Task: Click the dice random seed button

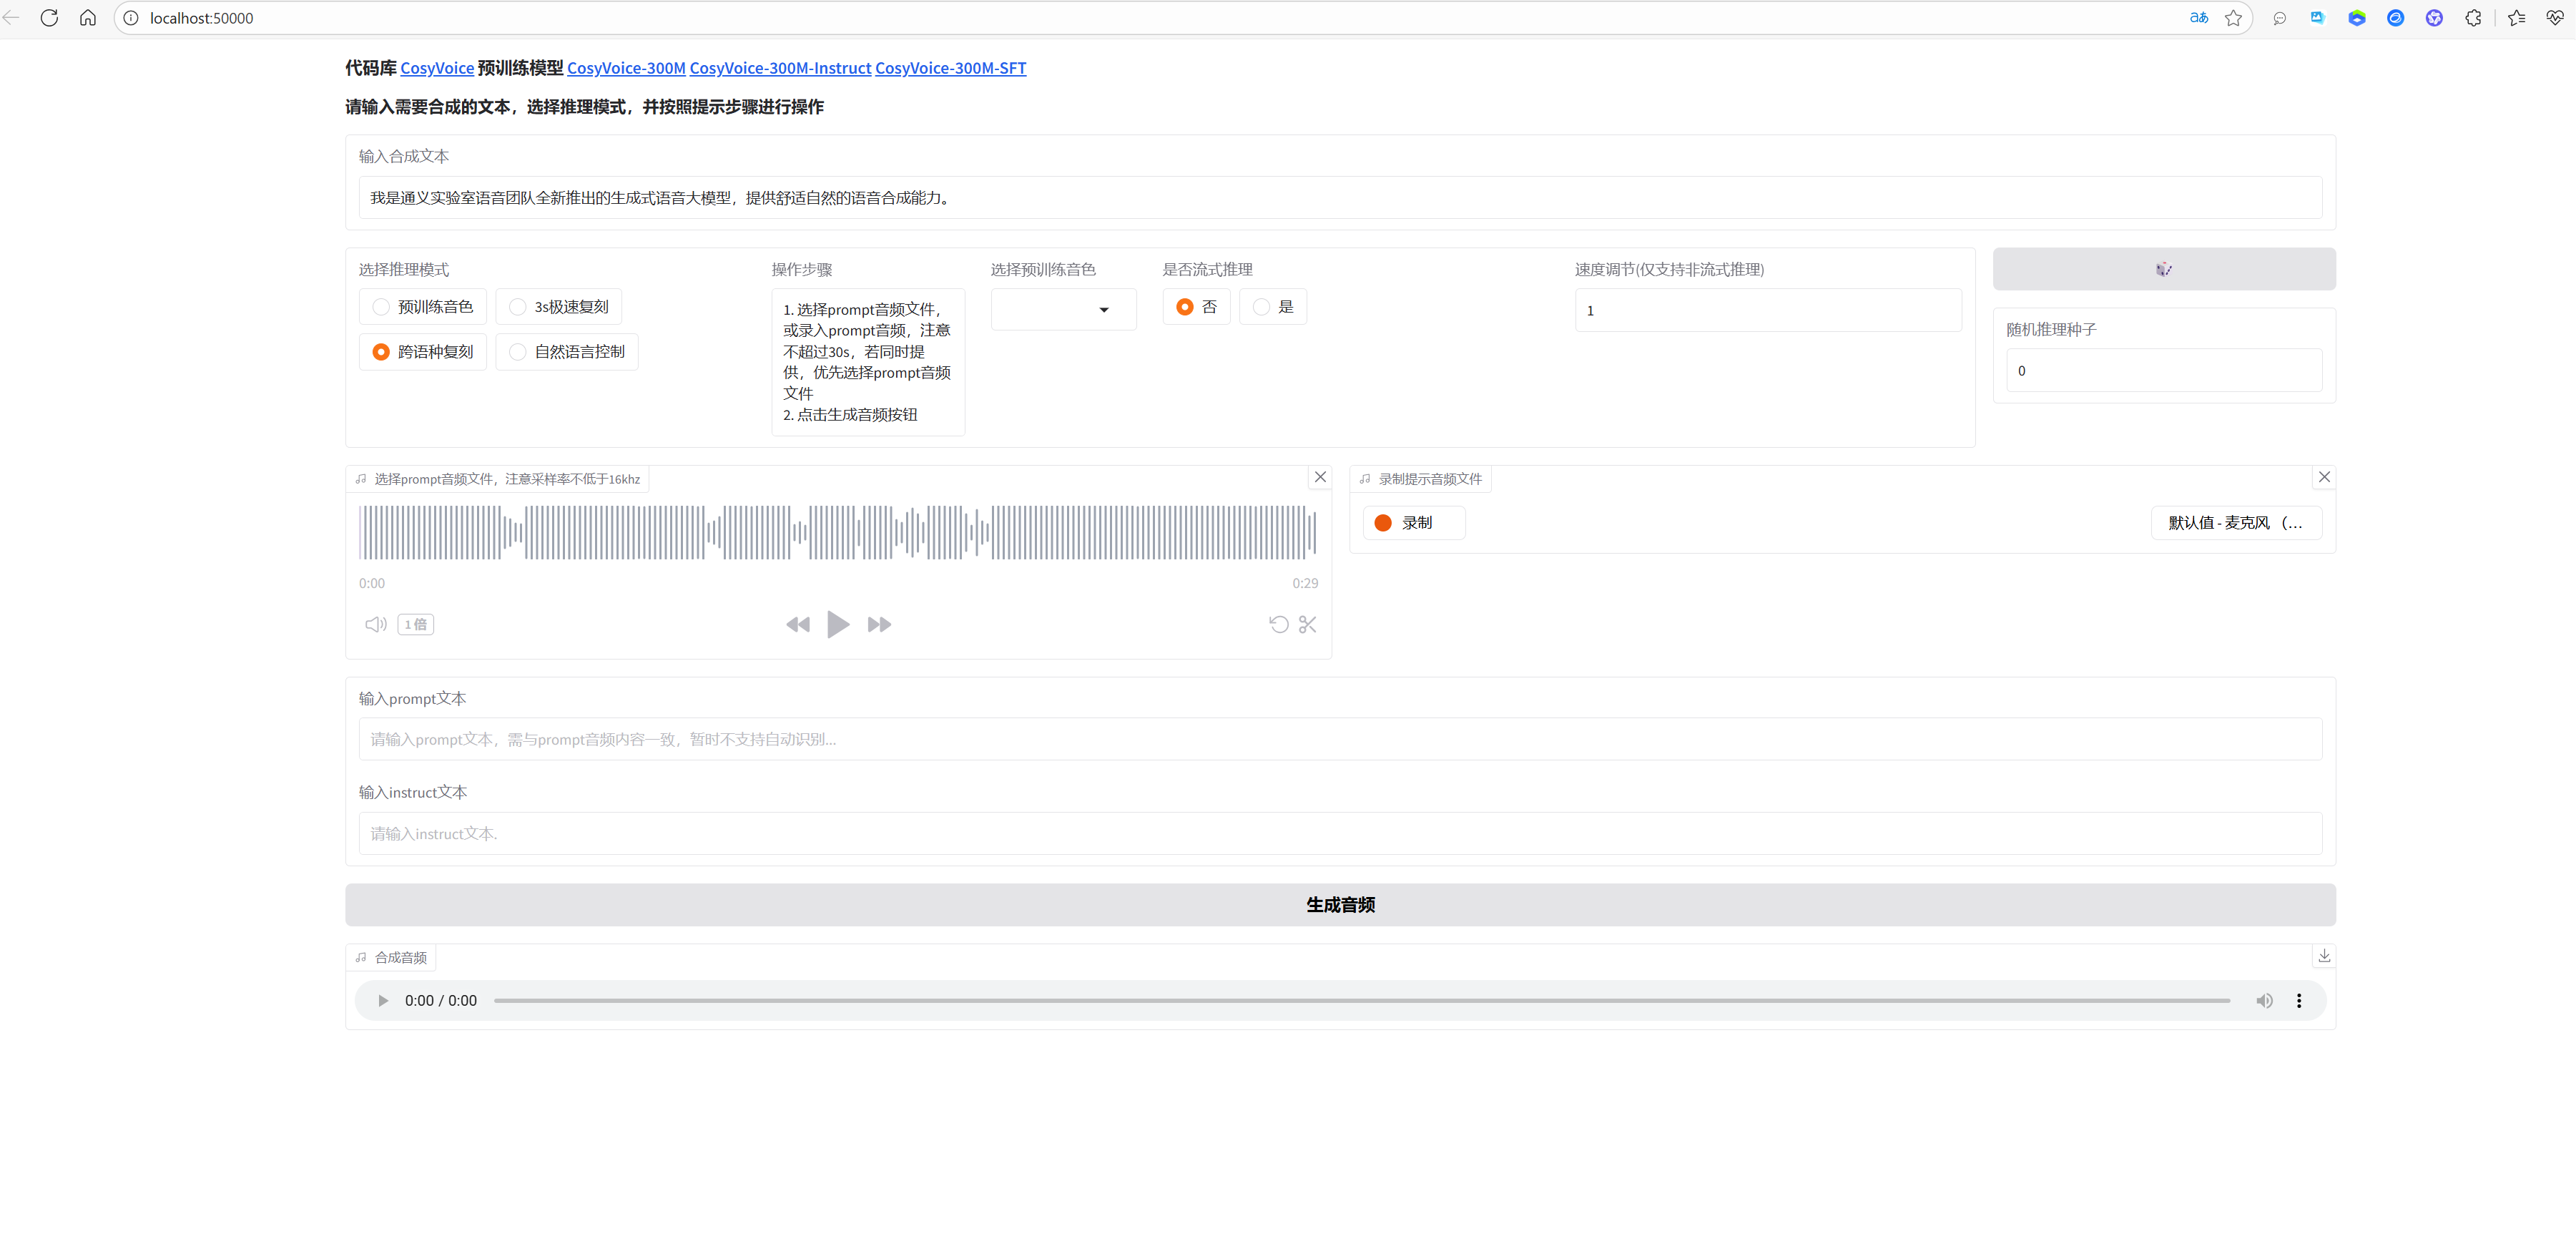Action: 2163,269
